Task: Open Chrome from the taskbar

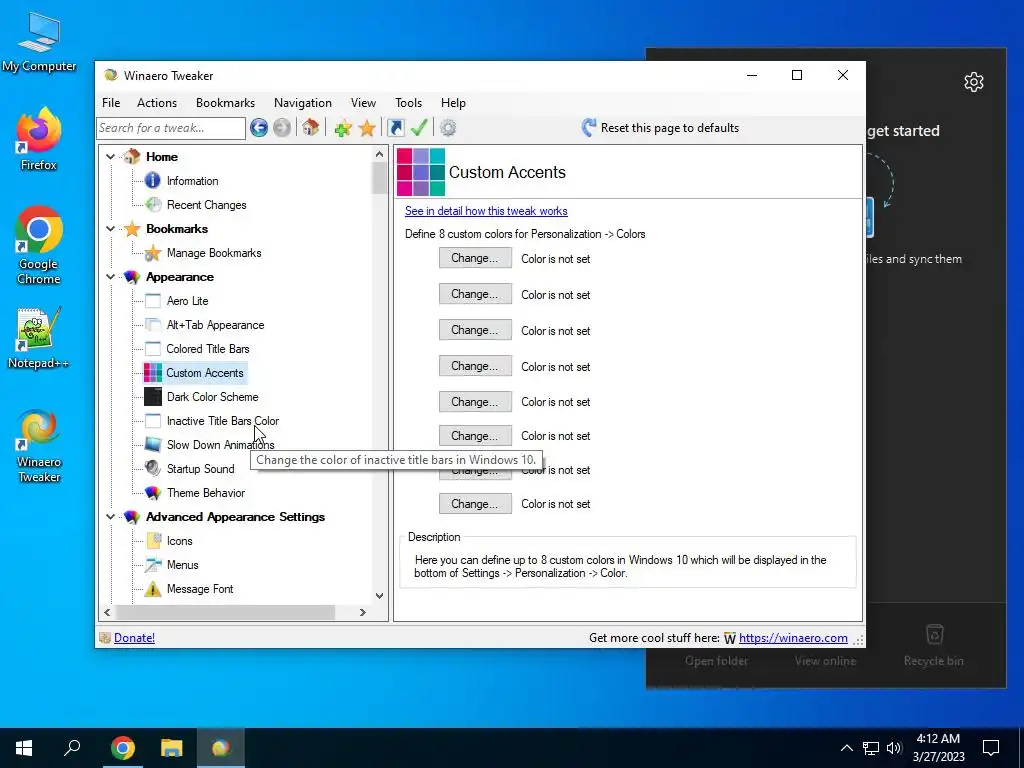Action: point(122,748)
